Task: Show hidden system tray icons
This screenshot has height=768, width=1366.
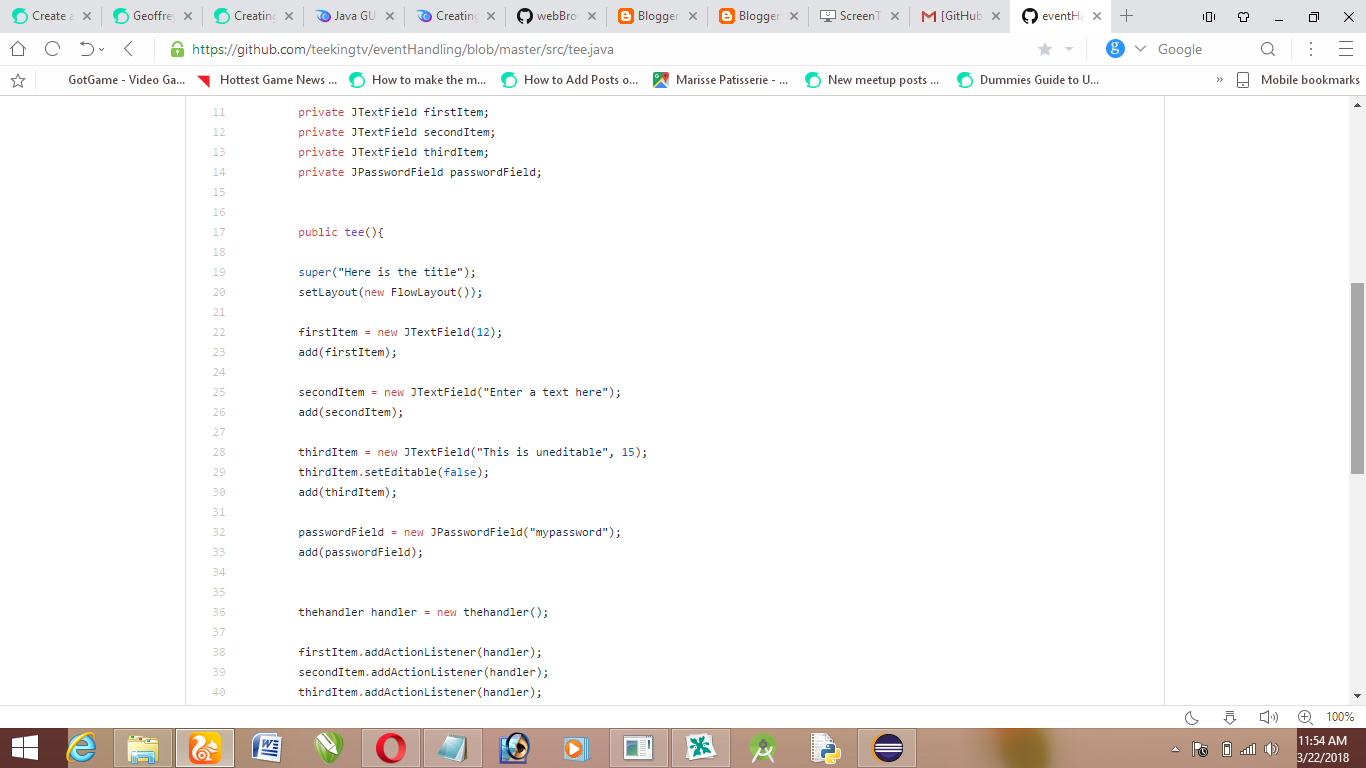Action: (1175, 749)
